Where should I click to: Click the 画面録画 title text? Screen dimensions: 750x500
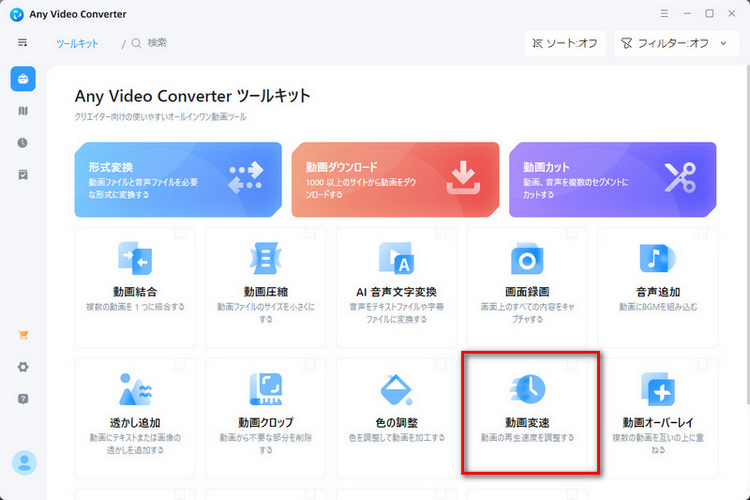tap(527, 292)
